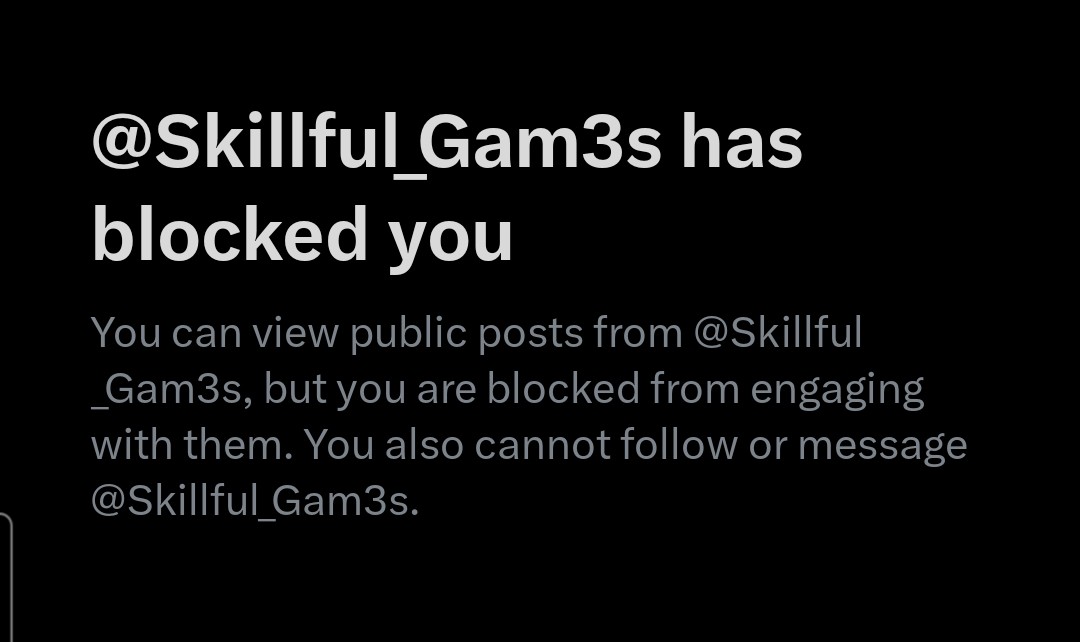Viewport: 1080px width, 642px height.
Task: Open the @Skillful mention after 'posts from'
Action: (778, 333)
